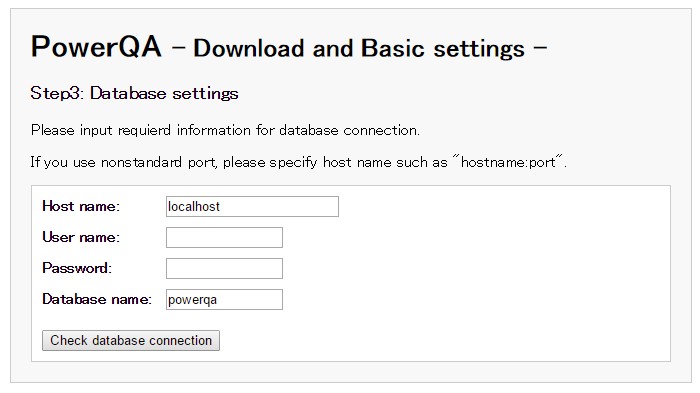The image size is (700, 393).
Task: Click the 'Please input requierd information' sentence
Action: click(x=225, y=130)
